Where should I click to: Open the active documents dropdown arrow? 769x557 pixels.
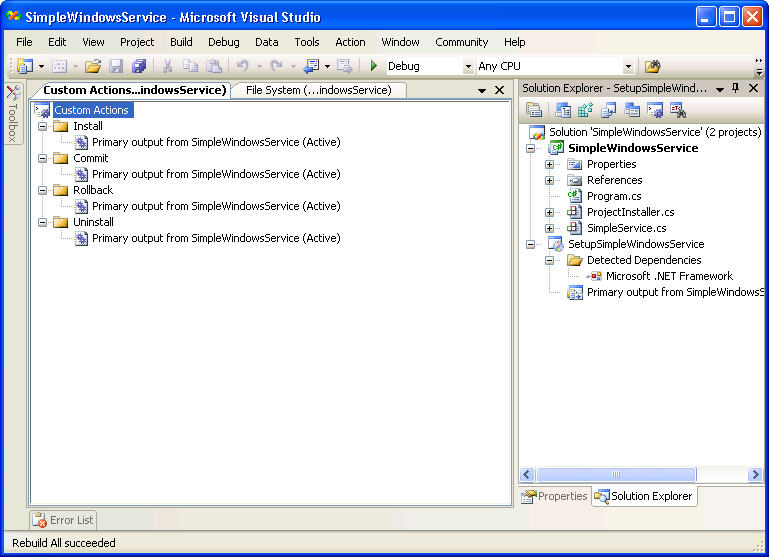(482, 91)
